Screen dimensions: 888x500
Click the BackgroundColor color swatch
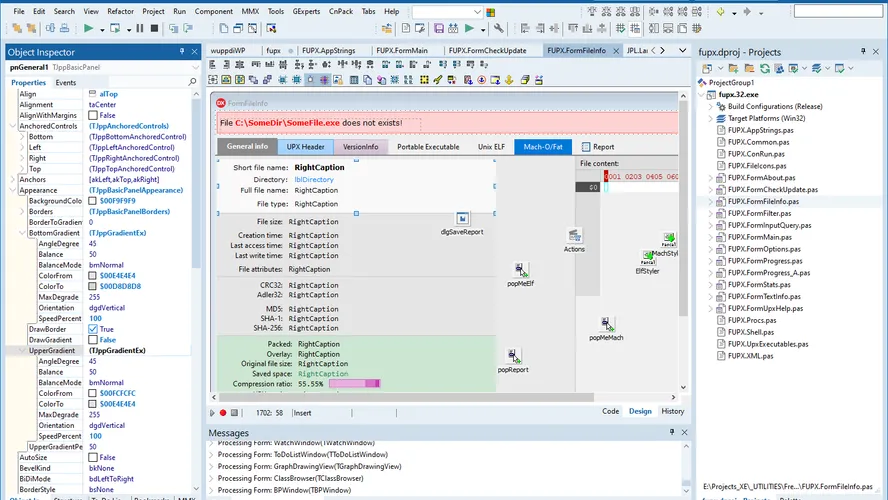coord(93,201)
